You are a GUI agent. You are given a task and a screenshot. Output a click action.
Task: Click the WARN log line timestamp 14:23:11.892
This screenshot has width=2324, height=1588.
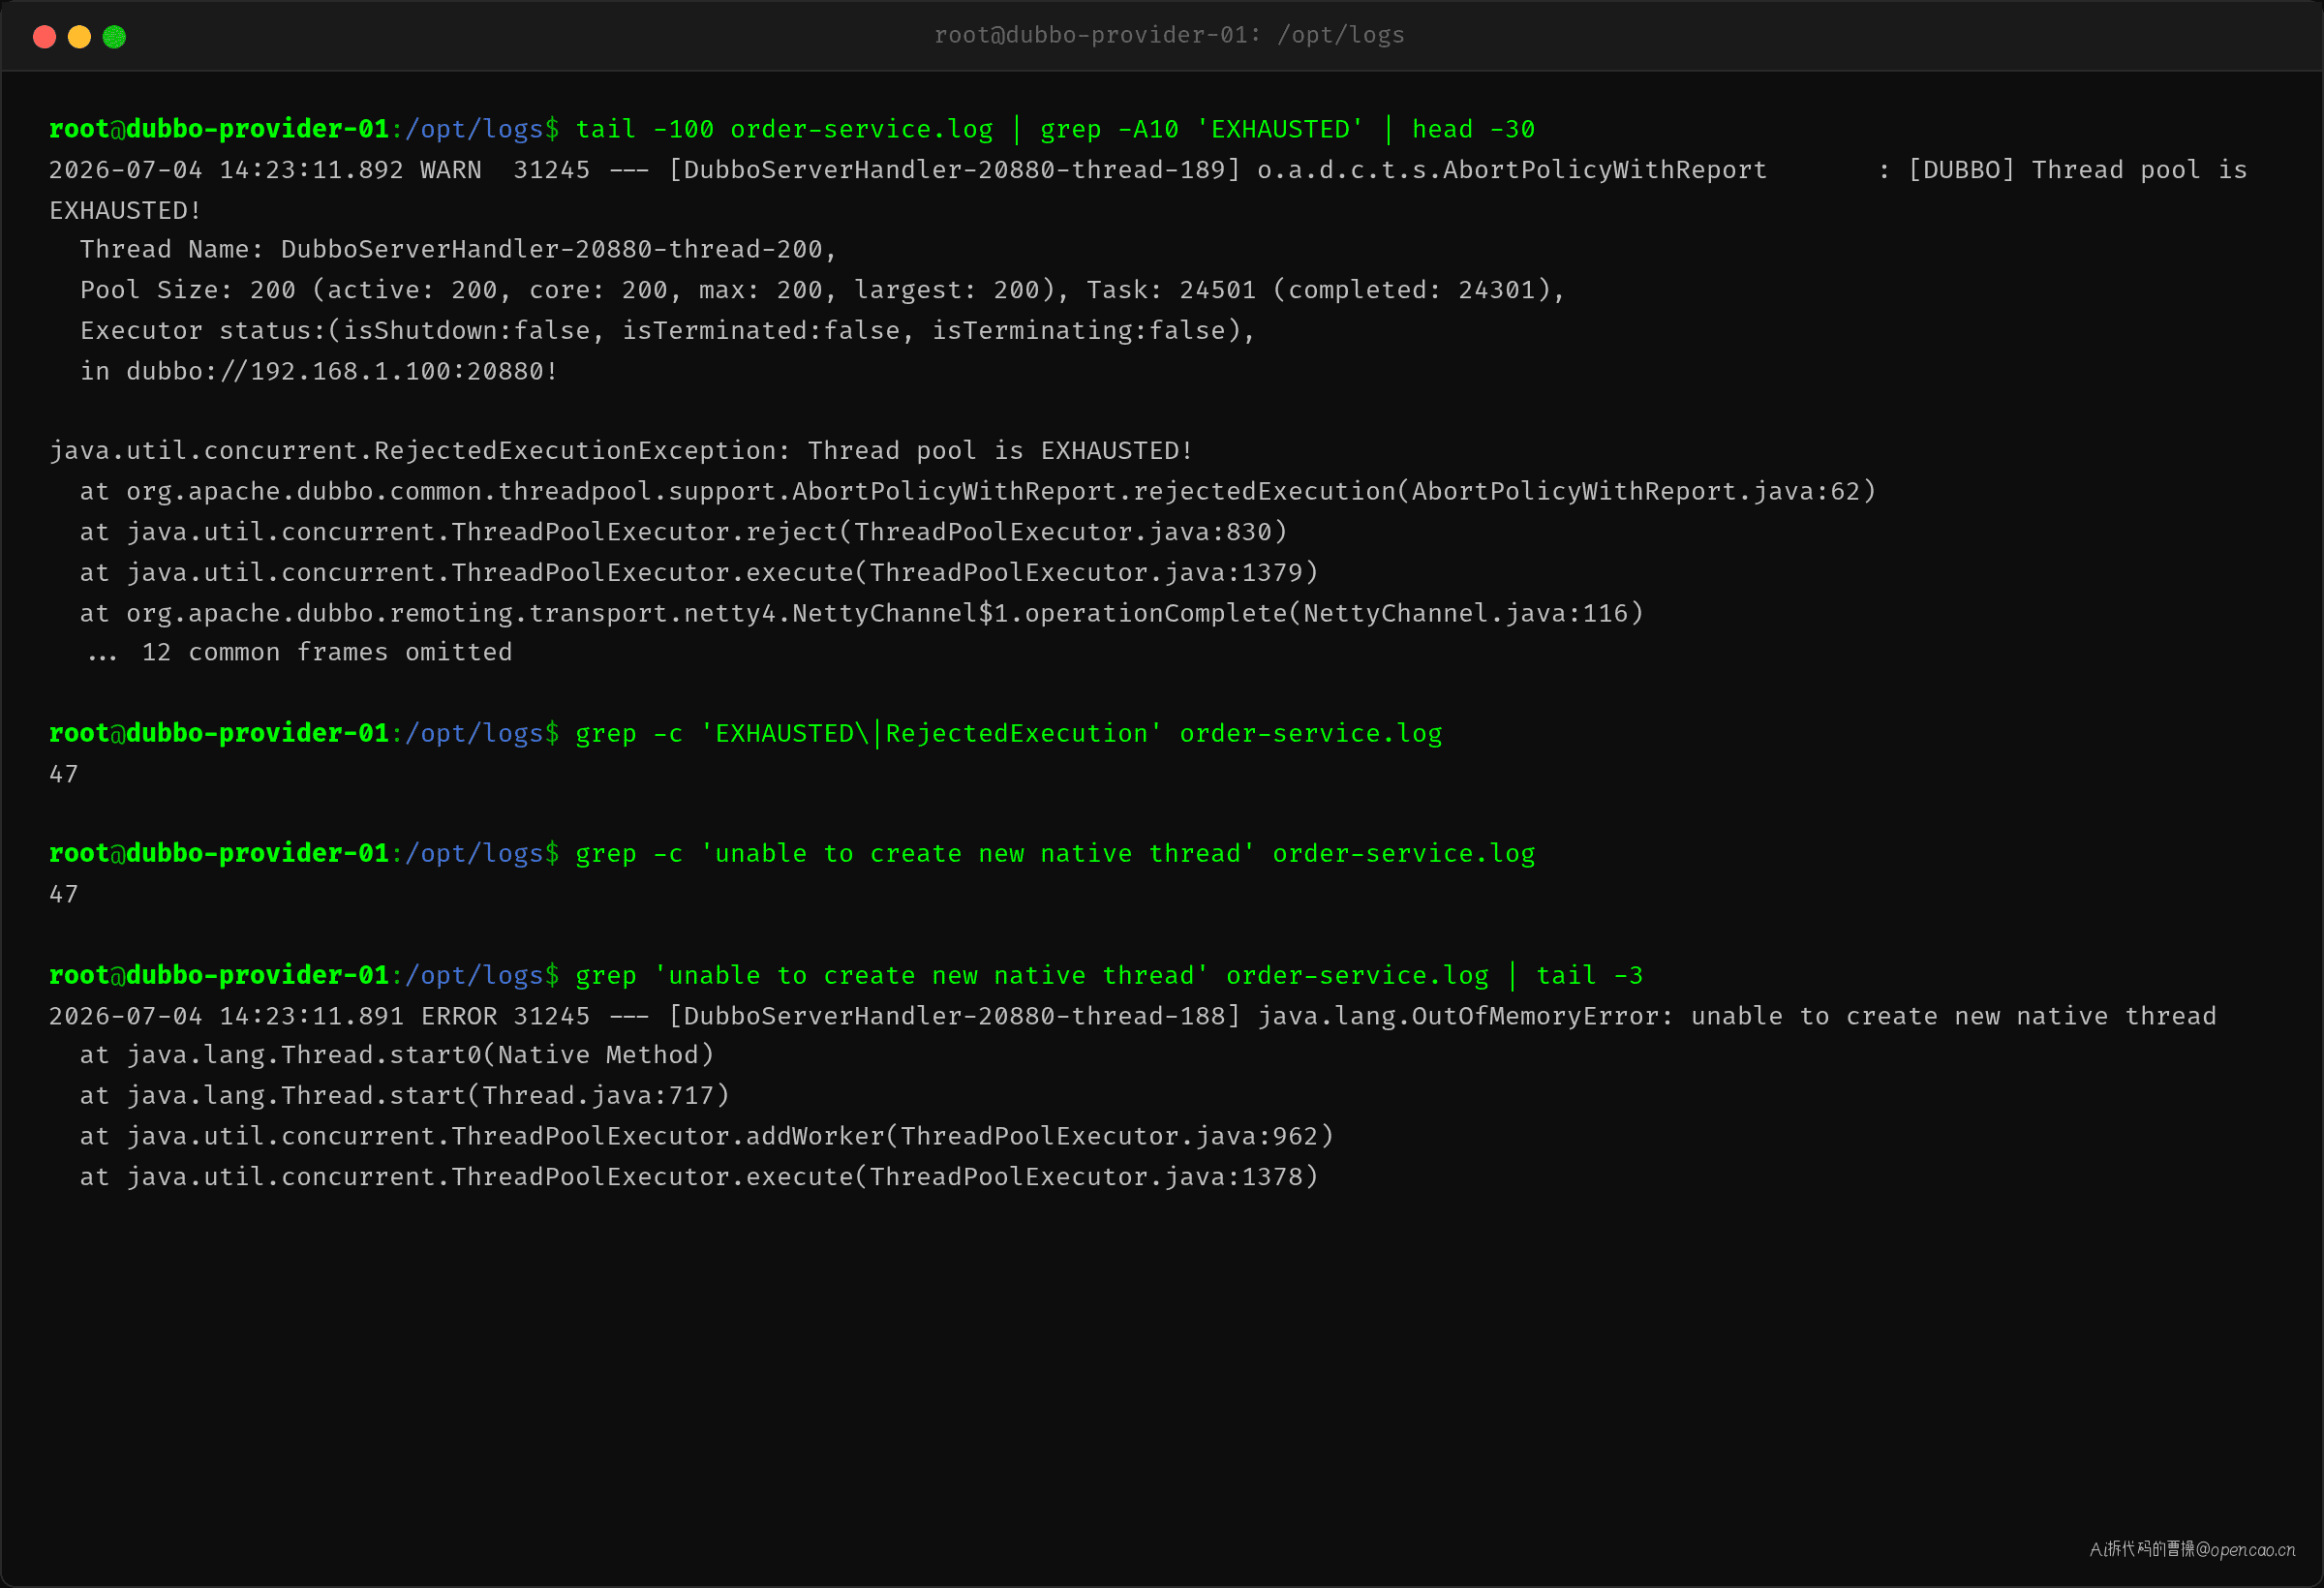tap(311, 170)
